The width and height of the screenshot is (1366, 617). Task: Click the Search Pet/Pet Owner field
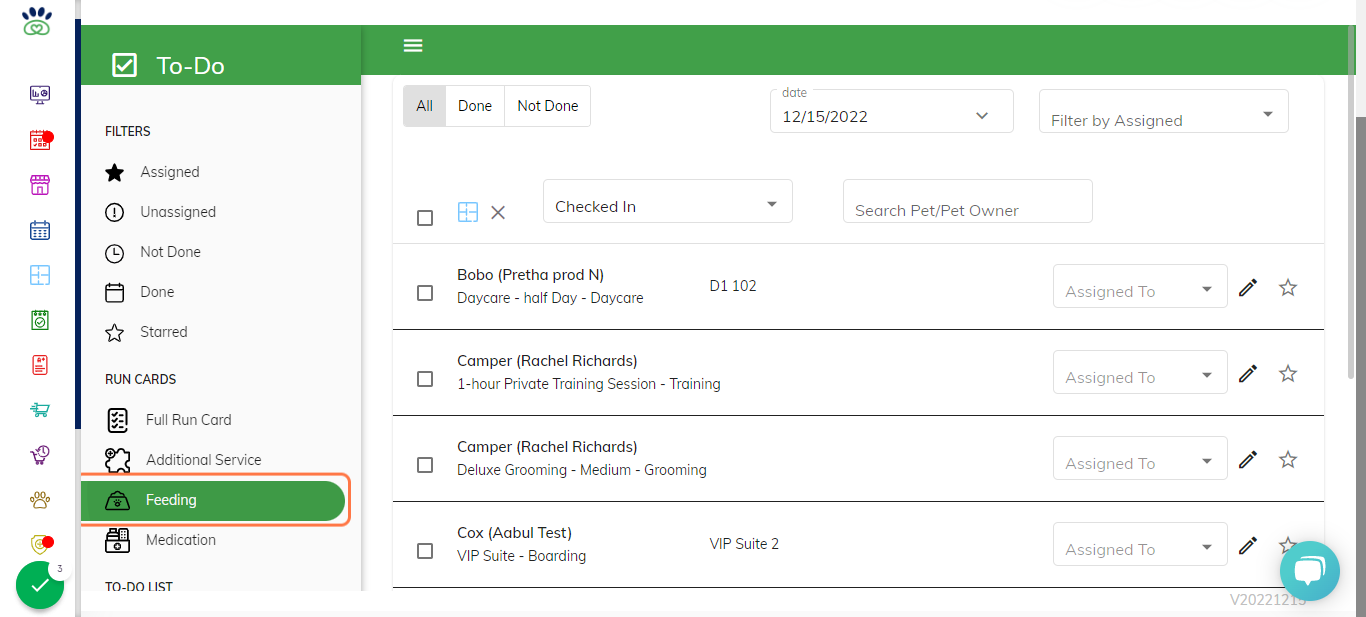point(968,201)
